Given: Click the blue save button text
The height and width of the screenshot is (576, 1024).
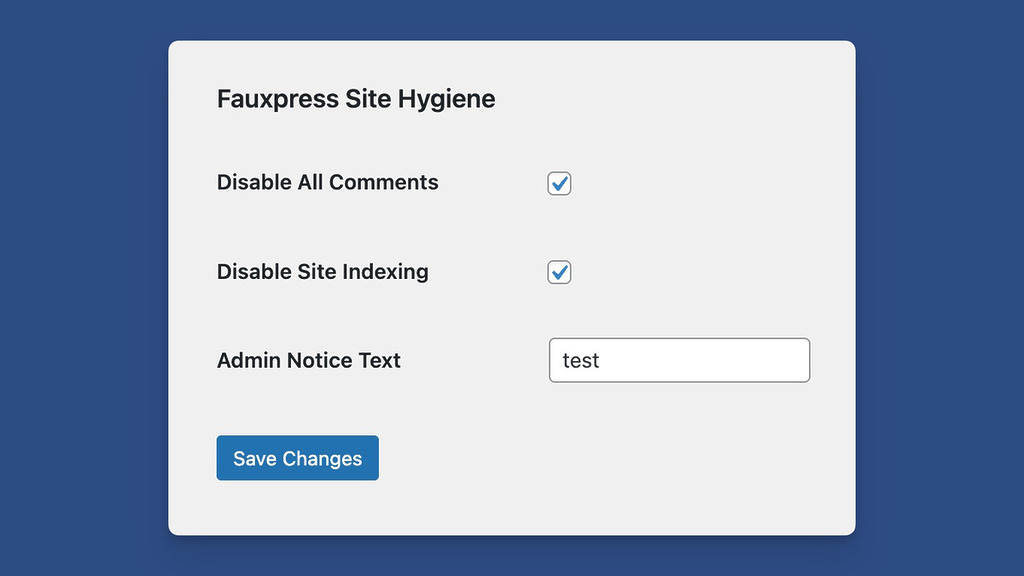Looking at the screenshot, I should click(297, 458).
